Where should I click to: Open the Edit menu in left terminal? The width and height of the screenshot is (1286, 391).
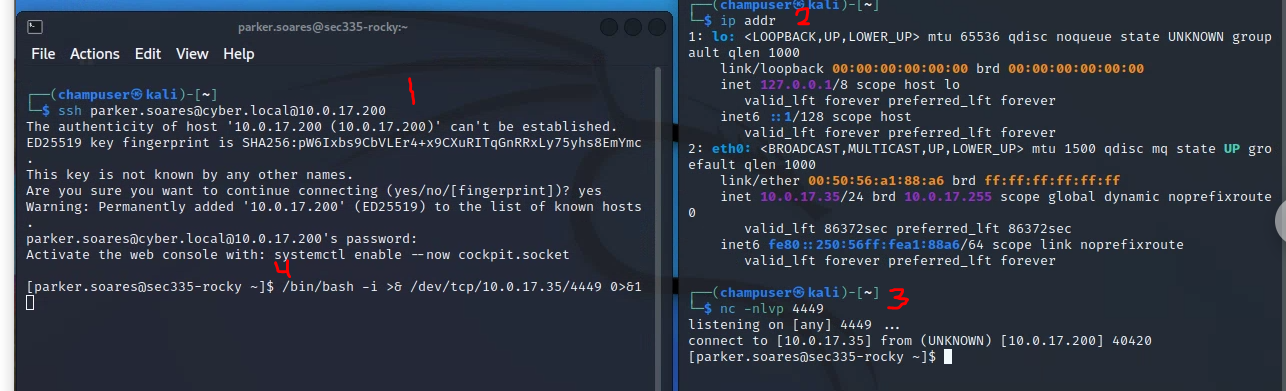148,54
